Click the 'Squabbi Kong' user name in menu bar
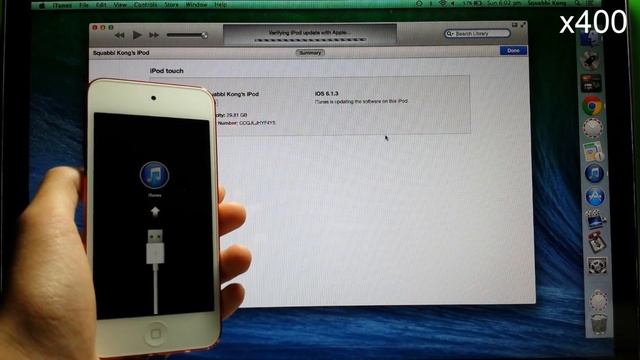The image size is (640, 360). click(547, 4)
